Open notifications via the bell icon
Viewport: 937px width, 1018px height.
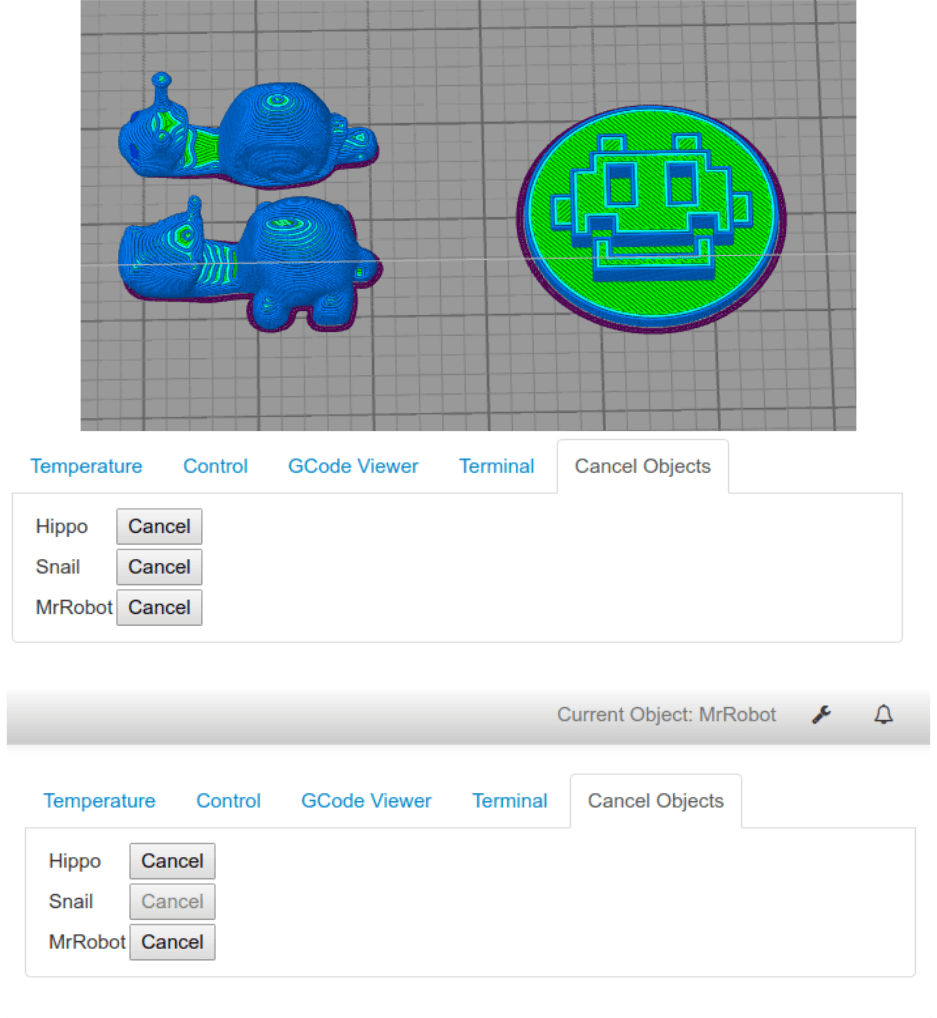883,715
